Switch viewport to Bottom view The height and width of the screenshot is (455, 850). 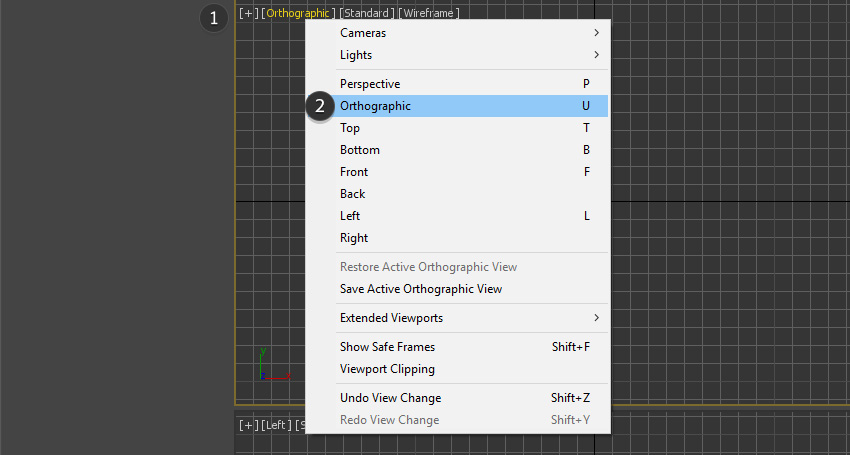click(x=360, y=150)
